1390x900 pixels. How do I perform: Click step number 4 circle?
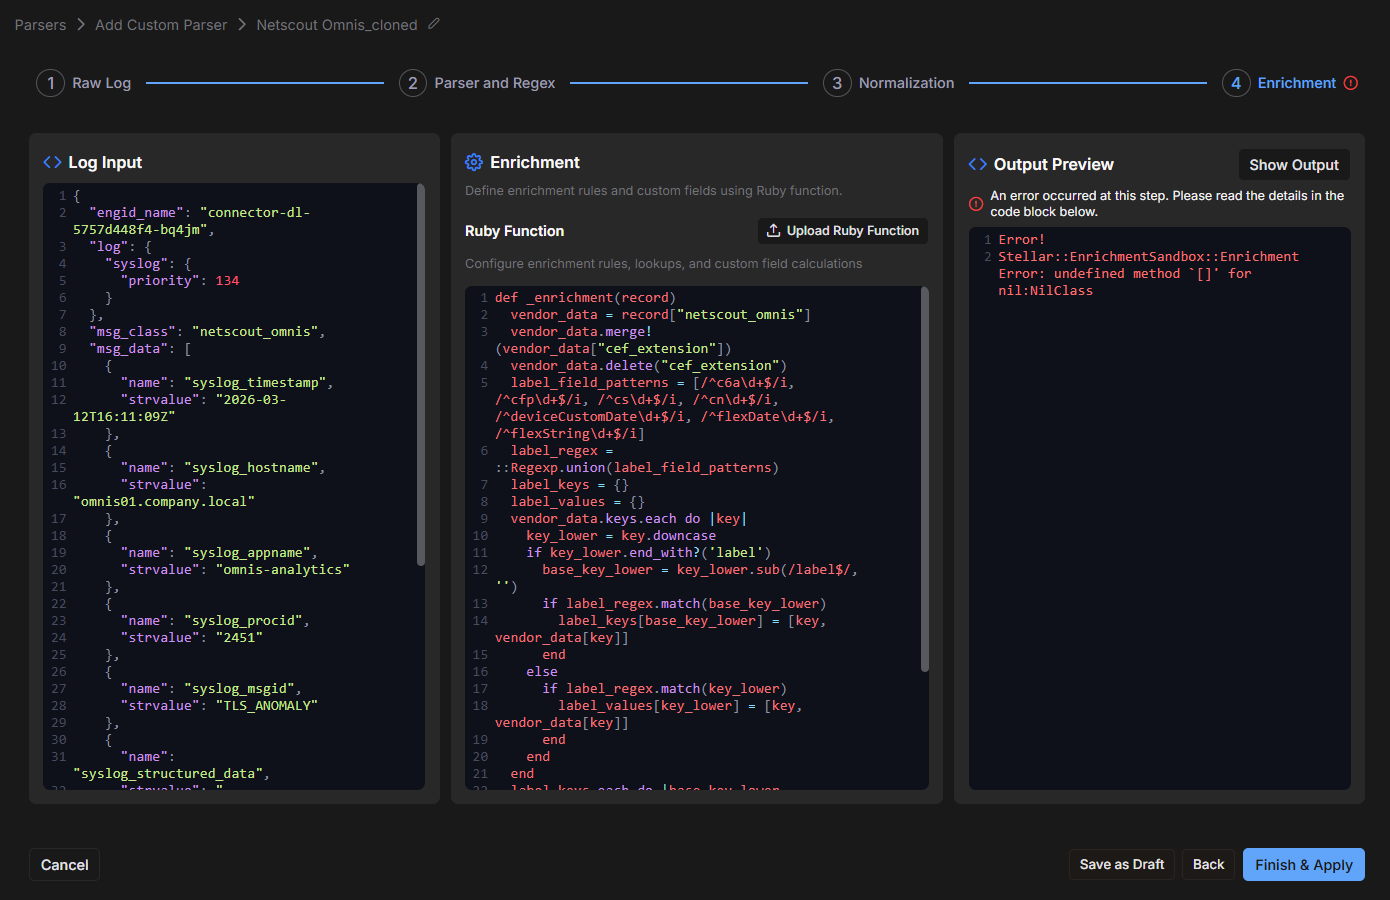coord(1236,83)
